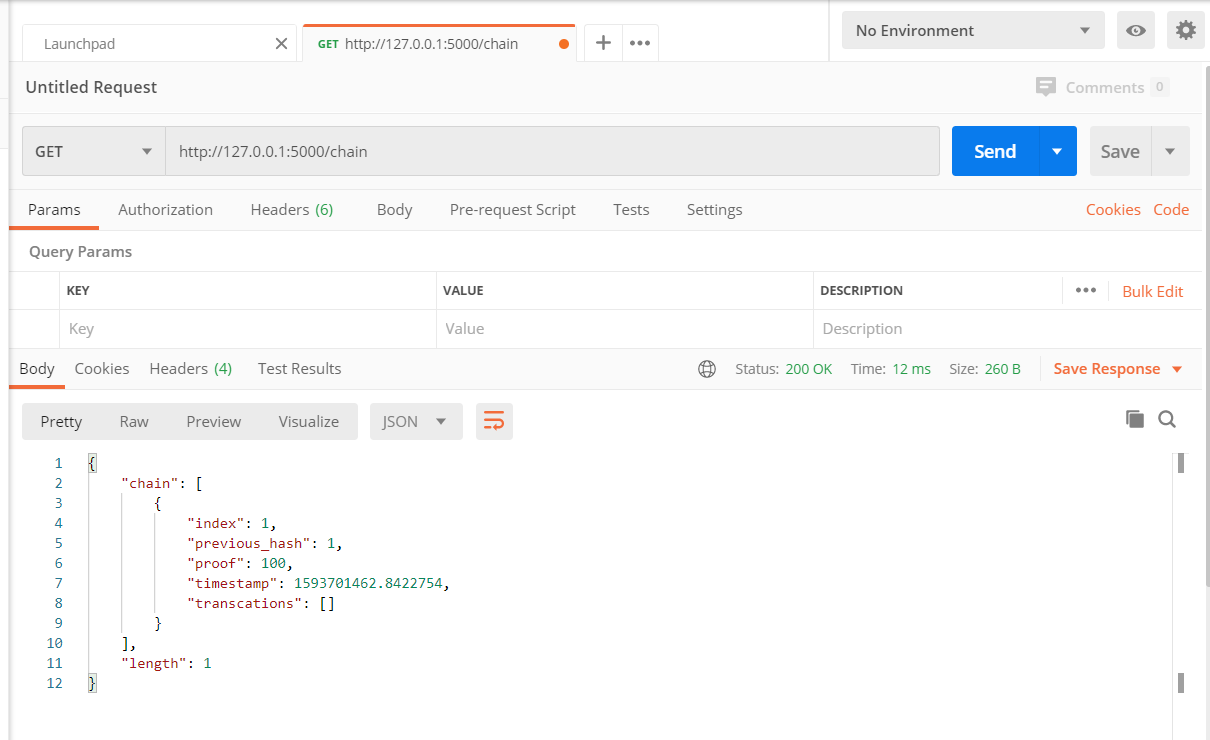The image size is (1210, 740).
Task: Open the Save Response dropdown
Action: point(1118,369)
